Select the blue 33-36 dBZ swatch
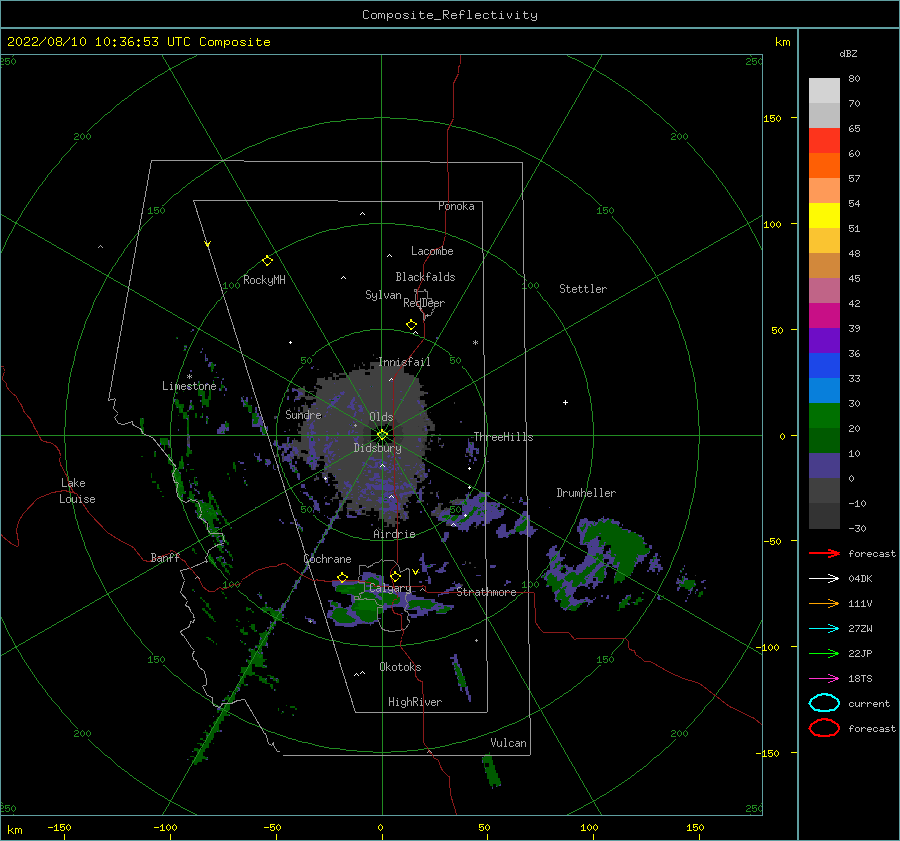Screen dimensions: 900x841 click(824, 366)
